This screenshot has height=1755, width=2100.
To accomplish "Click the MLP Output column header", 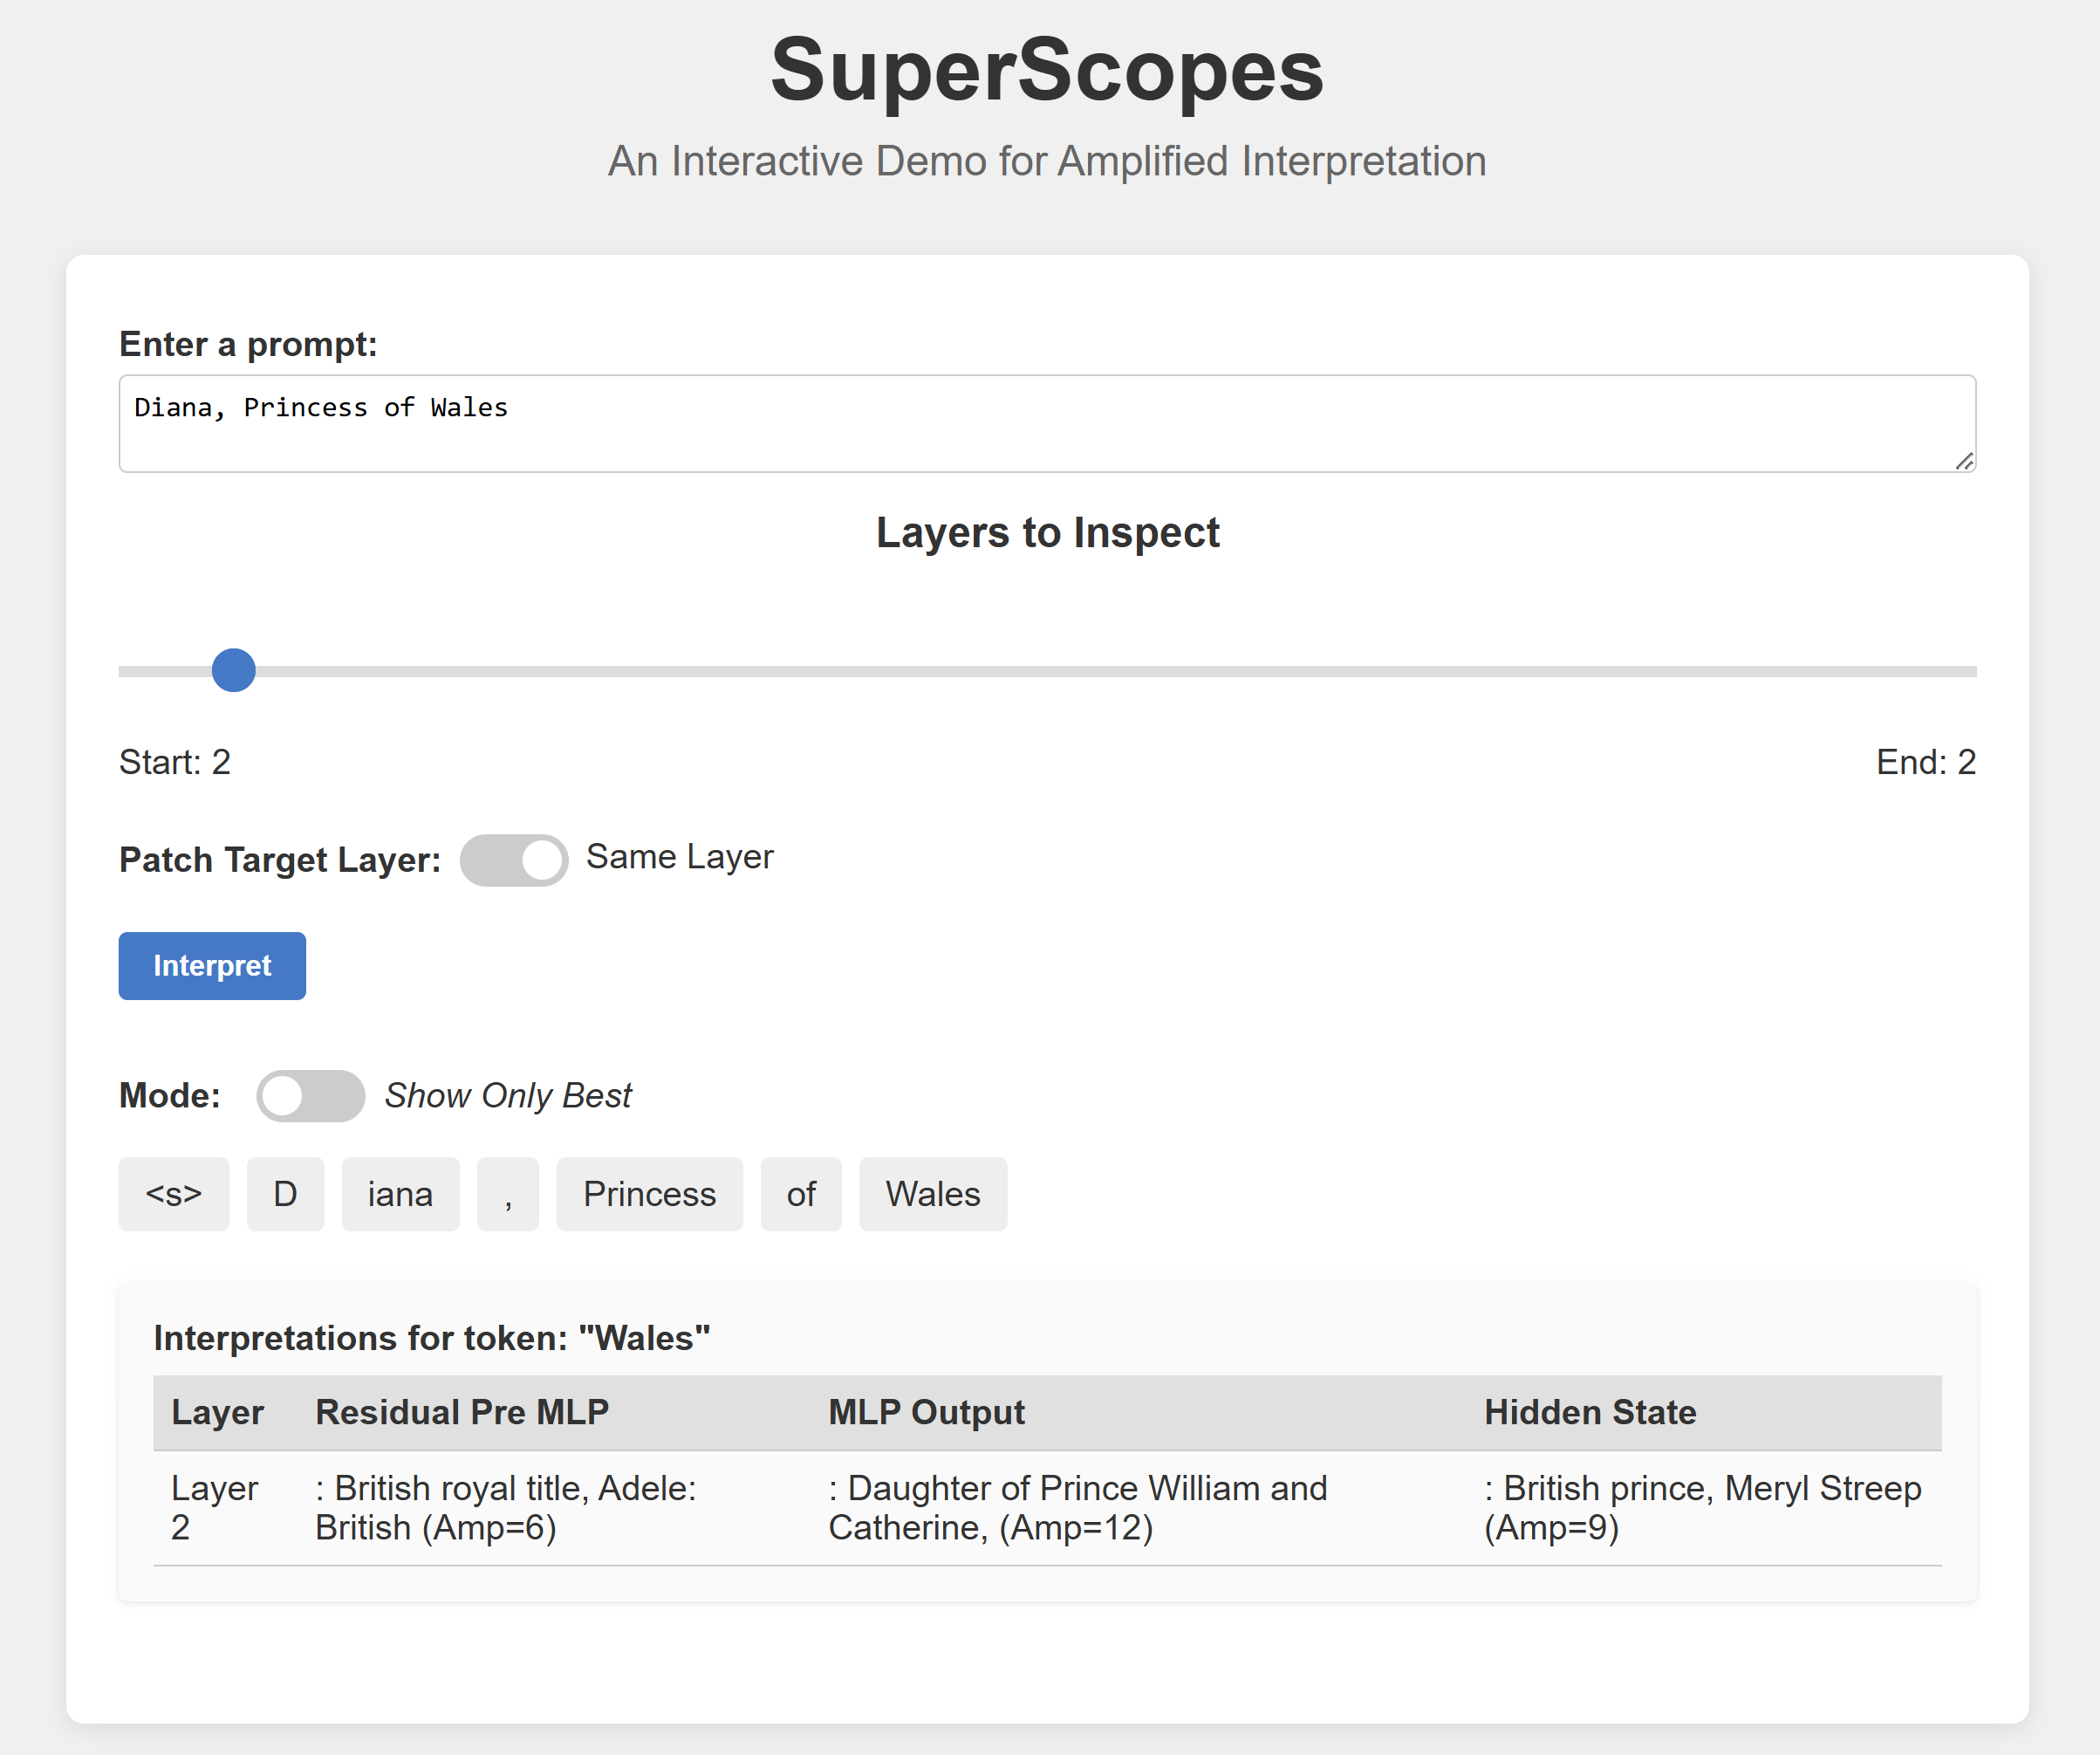I will (x=926, y=1412).
